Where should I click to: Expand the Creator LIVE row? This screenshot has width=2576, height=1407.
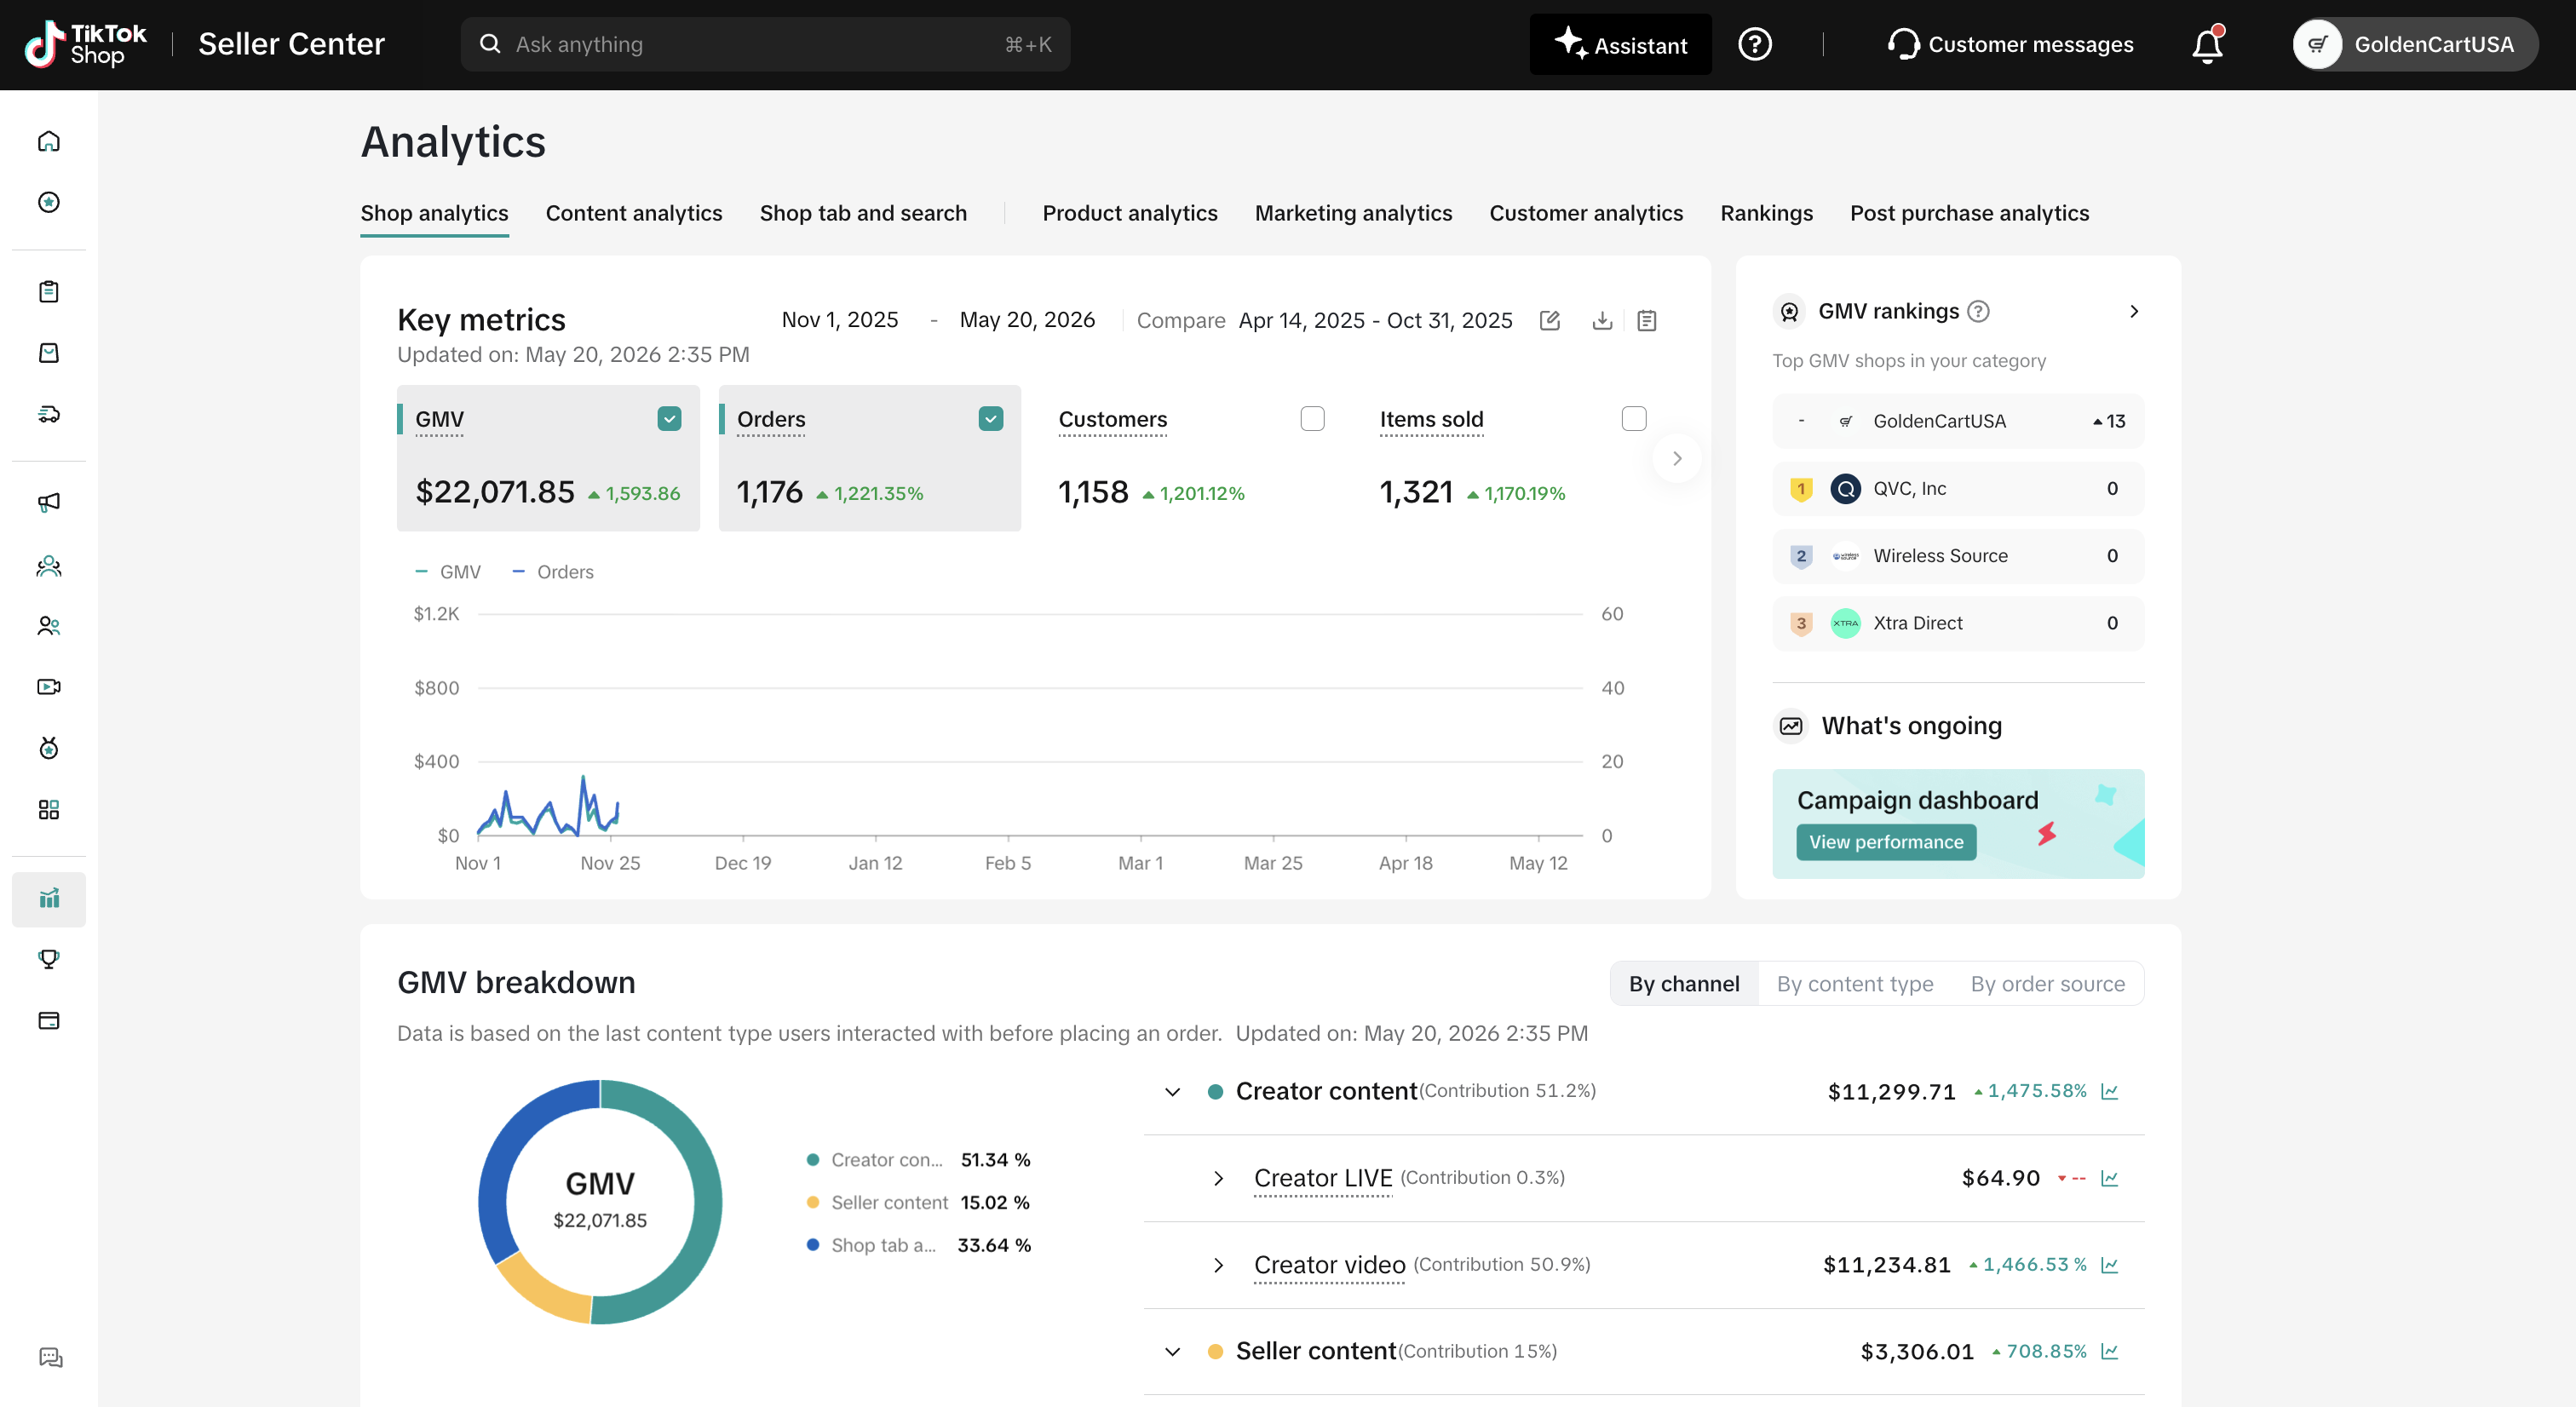coord(1218,1179)
